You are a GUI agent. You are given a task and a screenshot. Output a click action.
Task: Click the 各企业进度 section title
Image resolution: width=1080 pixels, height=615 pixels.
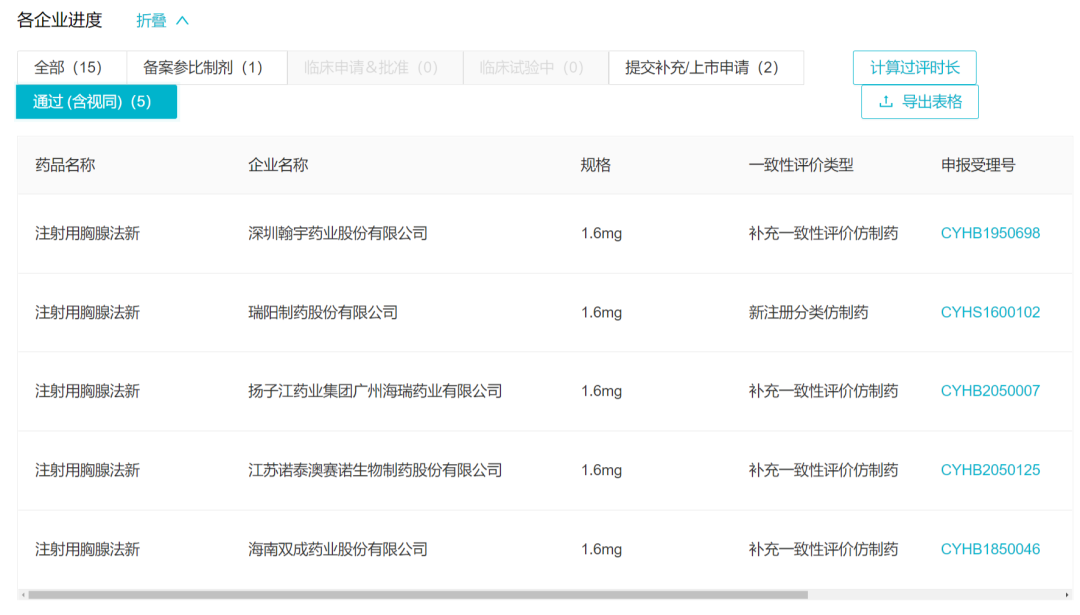pos(59,21)
